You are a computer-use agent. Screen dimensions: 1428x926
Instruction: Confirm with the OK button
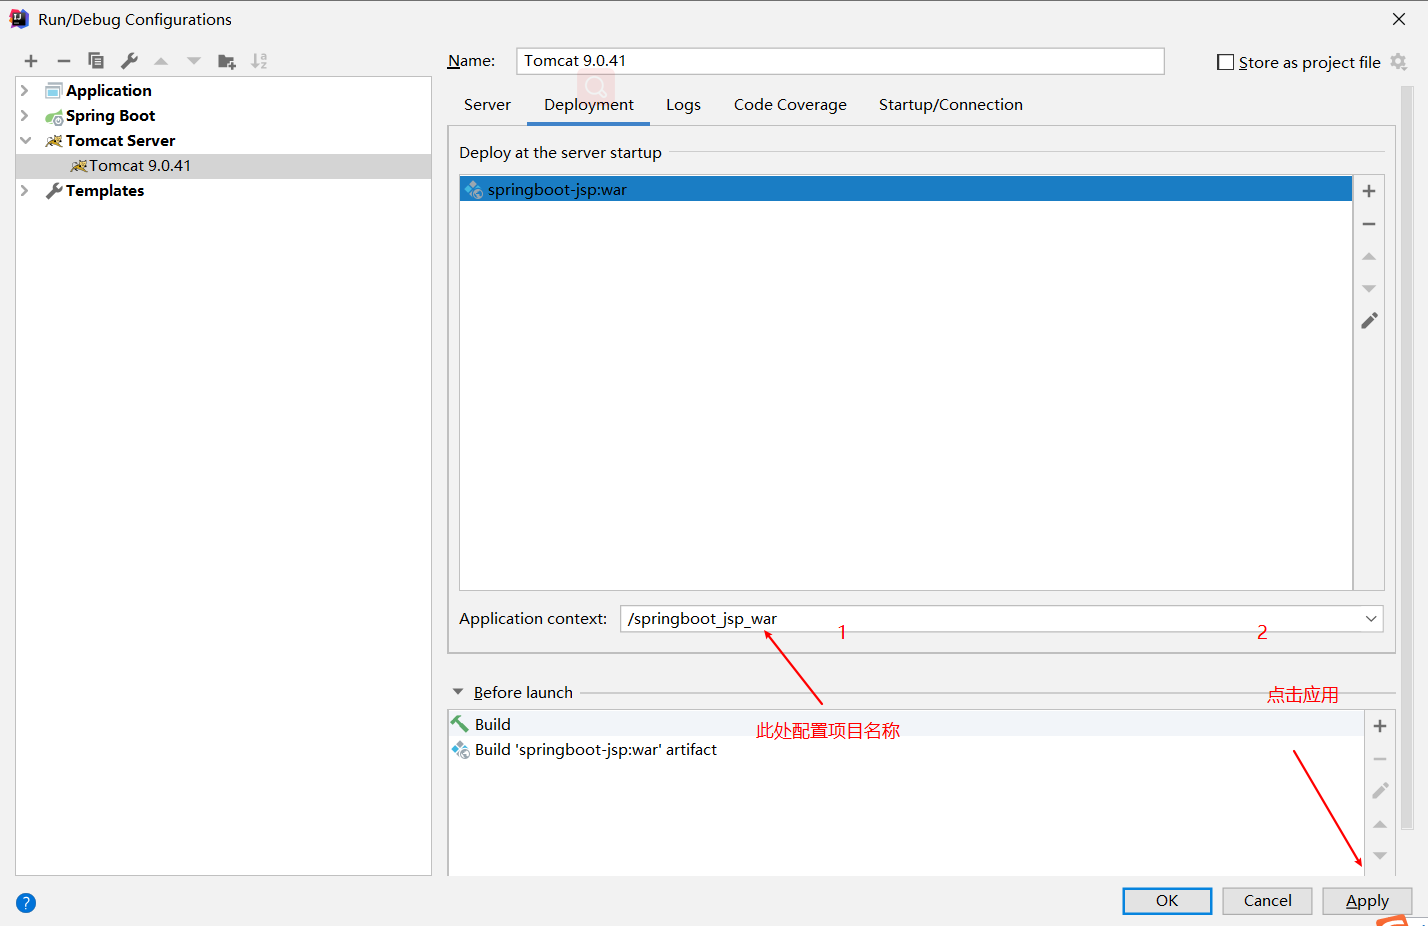tap(1167, 901)
